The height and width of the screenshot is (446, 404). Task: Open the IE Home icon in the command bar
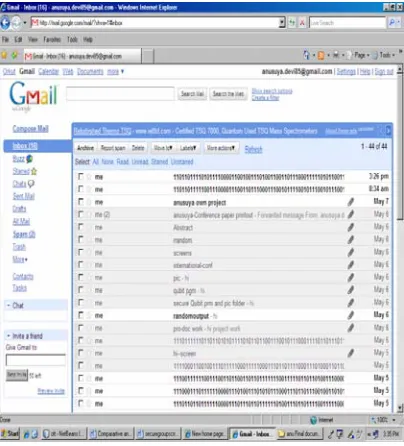(x=306, y=55)
